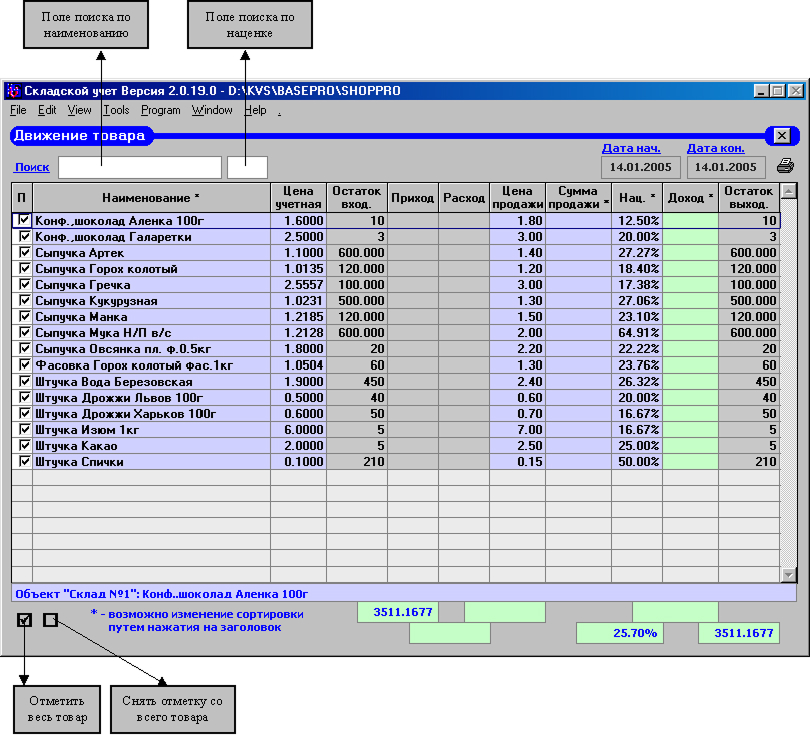Click the 0.15 sale price cell
Viewport: 810px width, 735px height.
pos(517,462)
